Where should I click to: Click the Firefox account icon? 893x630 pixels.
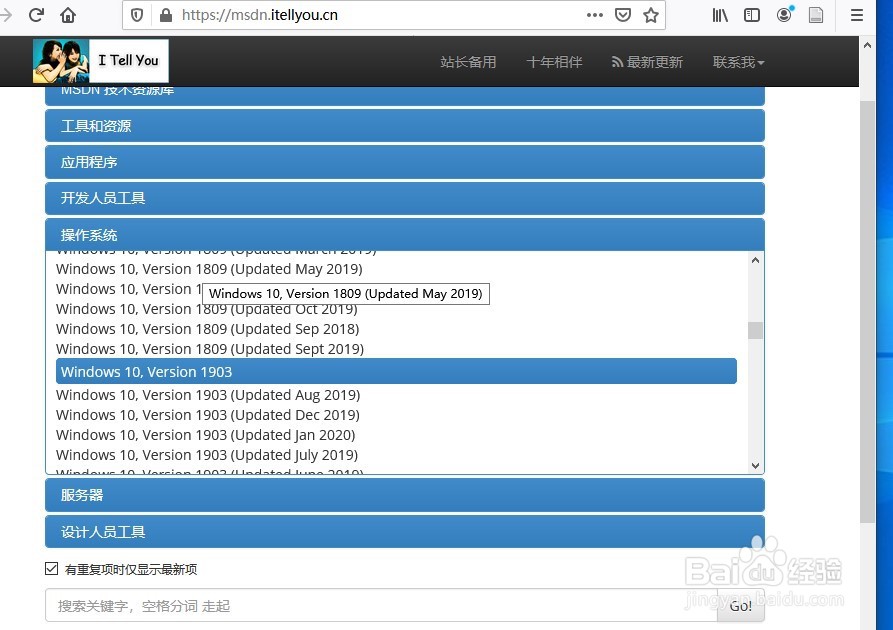click(784, 15)
